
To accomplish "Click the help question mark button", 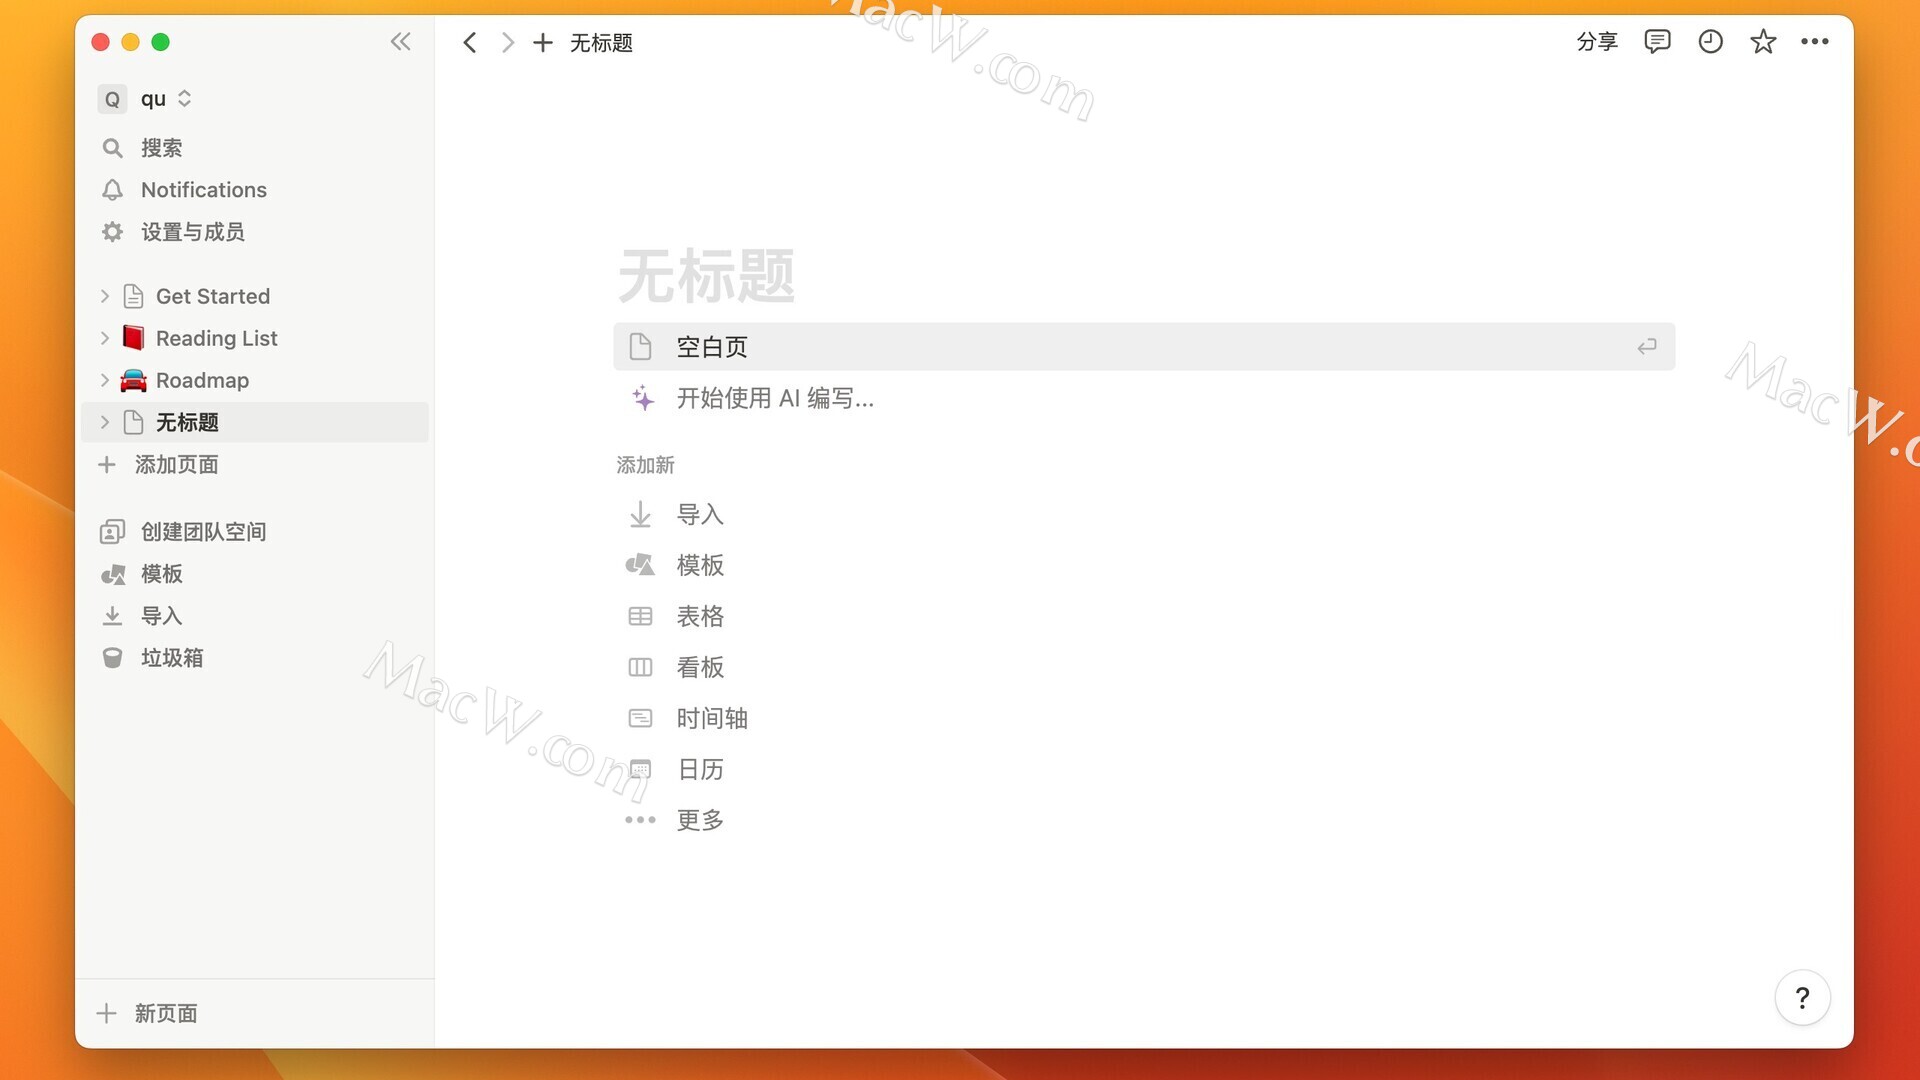I will tap(1802, 997).
